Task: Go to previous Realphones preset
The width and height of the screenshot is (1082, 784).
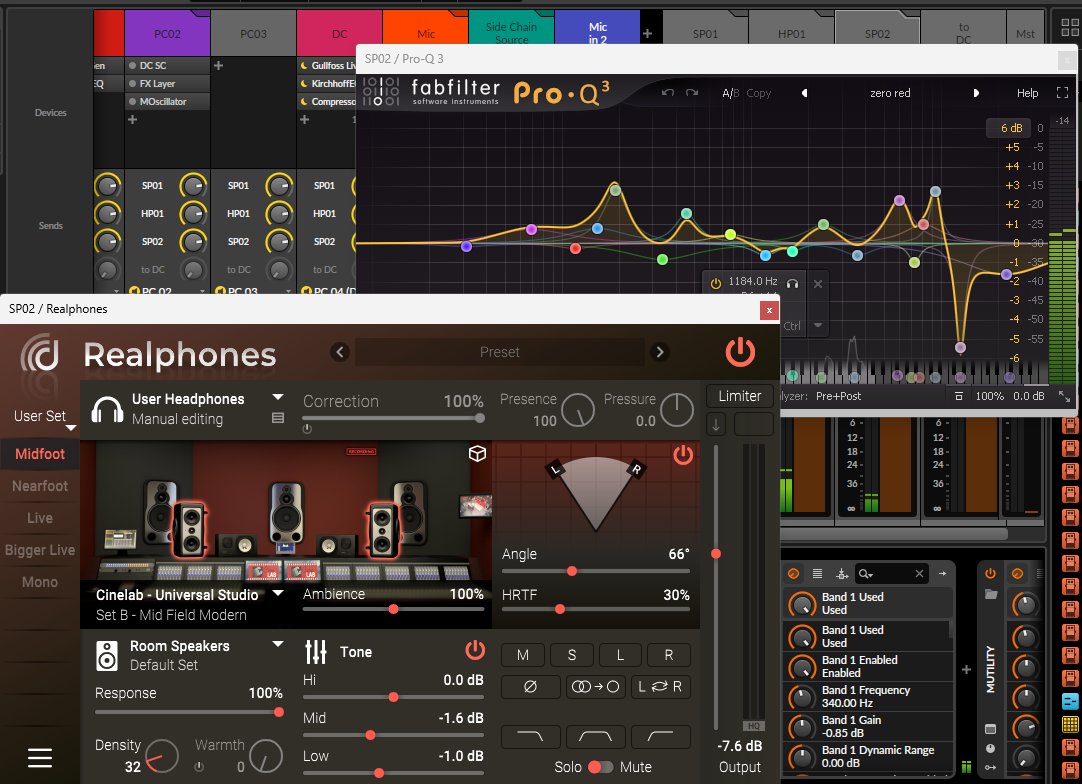Action: (x=340, y=352)
